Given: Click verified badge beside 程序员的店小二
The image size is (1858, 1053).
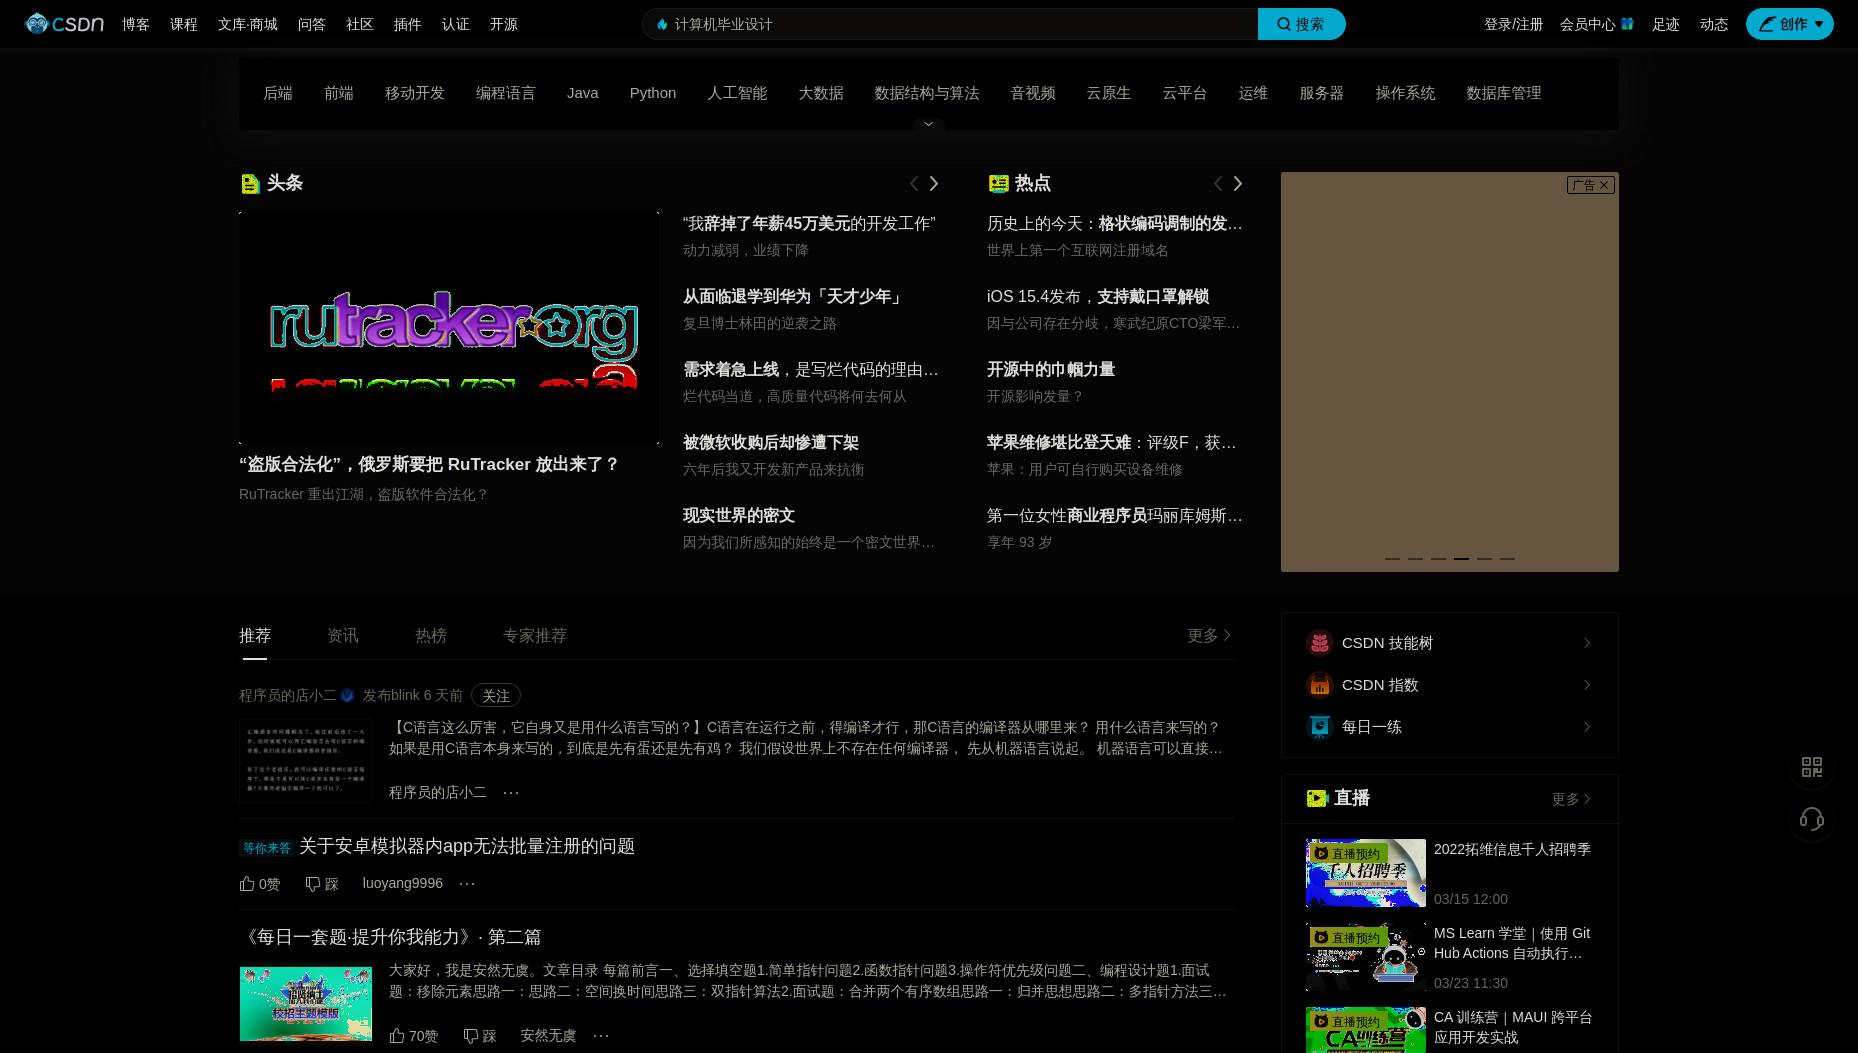Looking at the screenshot, I should coord(347,695).
